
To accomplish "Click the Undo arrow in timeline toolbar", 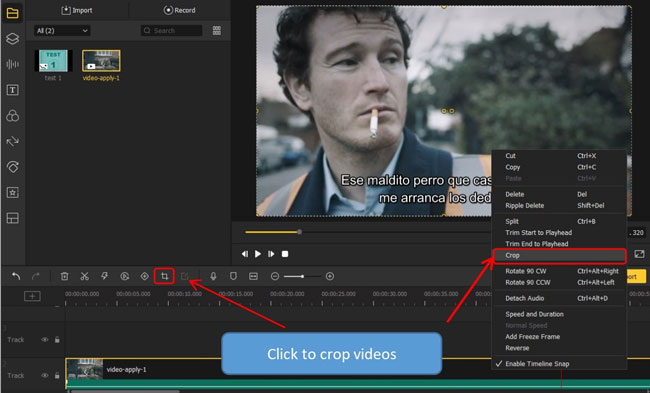I will pyautogui.click(x=16, y=276).
